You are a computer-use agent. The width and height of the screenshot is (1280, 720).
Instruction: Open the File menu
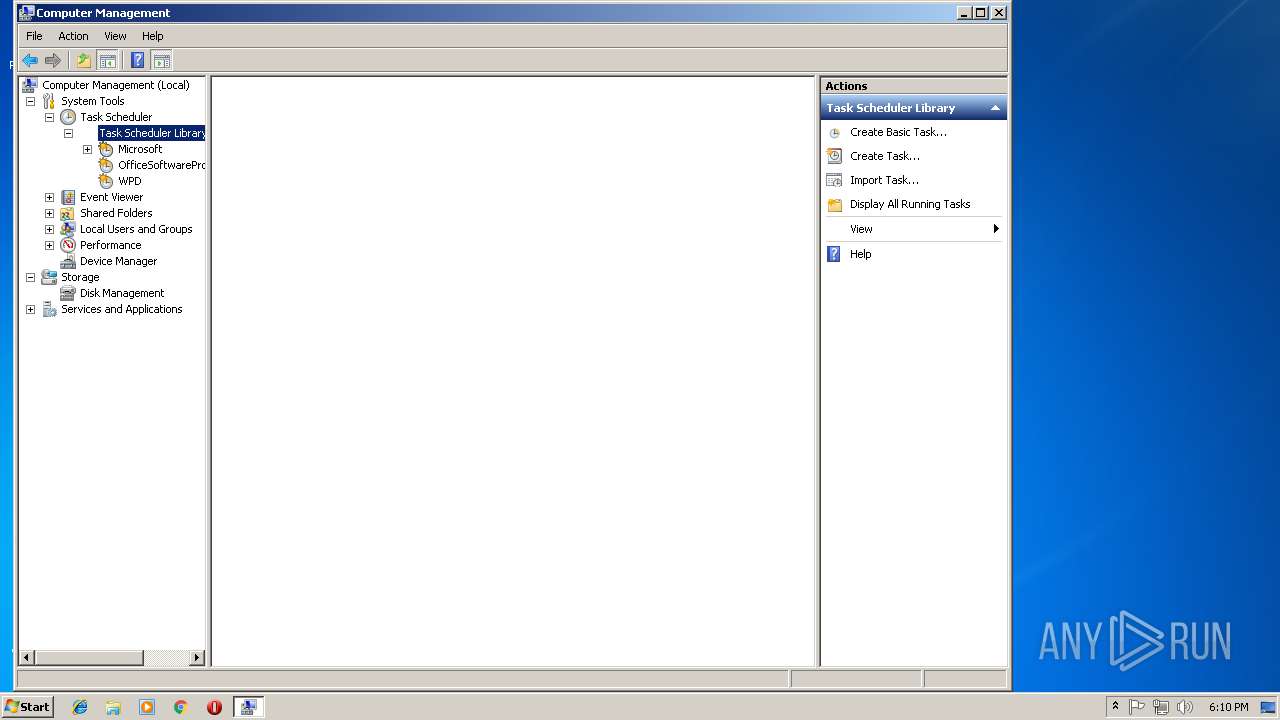coord(34,36)
